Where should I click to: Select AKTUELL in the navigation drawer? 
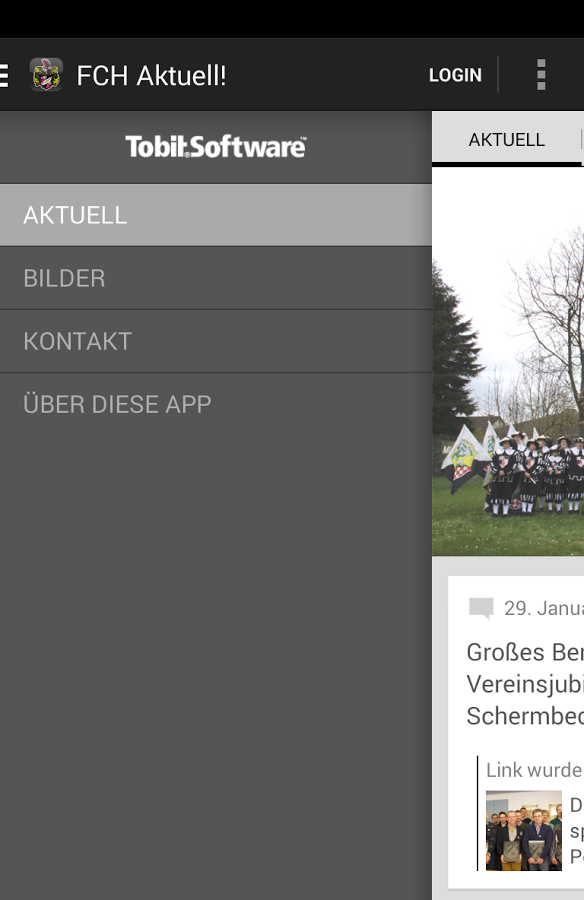click(216, 215)
